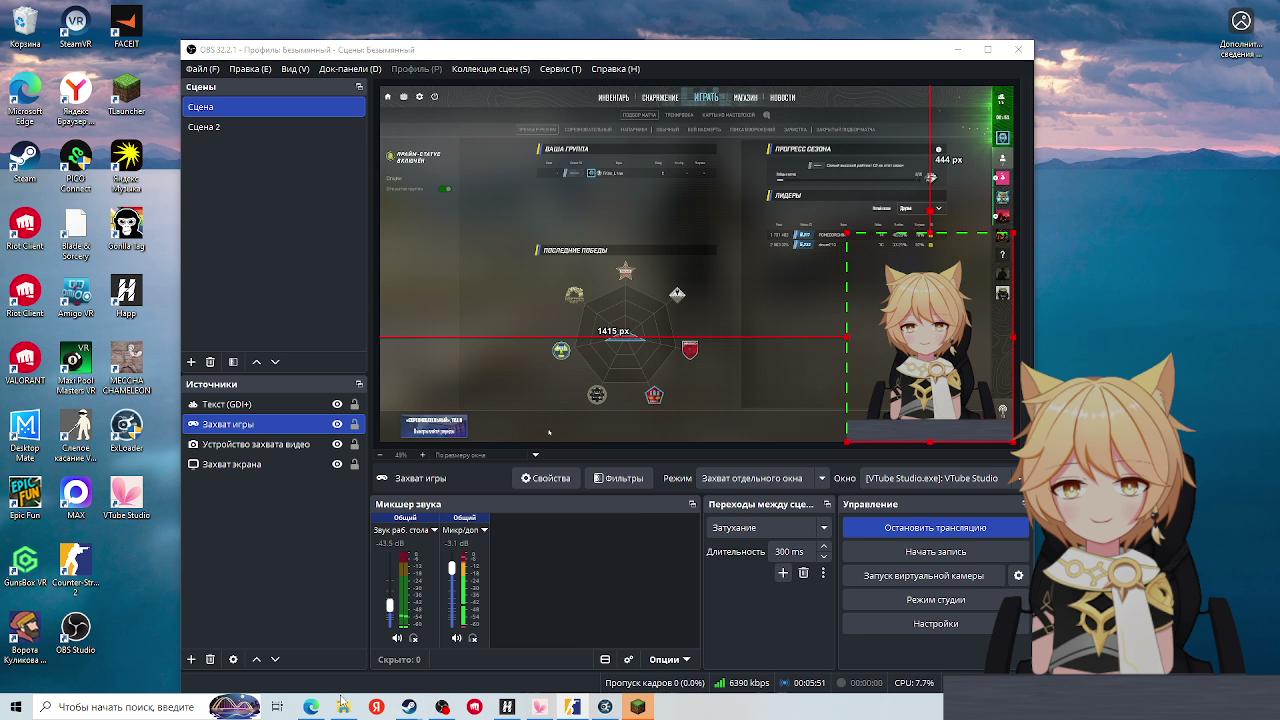Screen dimensions: 1280x720
Task: Switch audio mixer layout icon
Action: [605, 659]
